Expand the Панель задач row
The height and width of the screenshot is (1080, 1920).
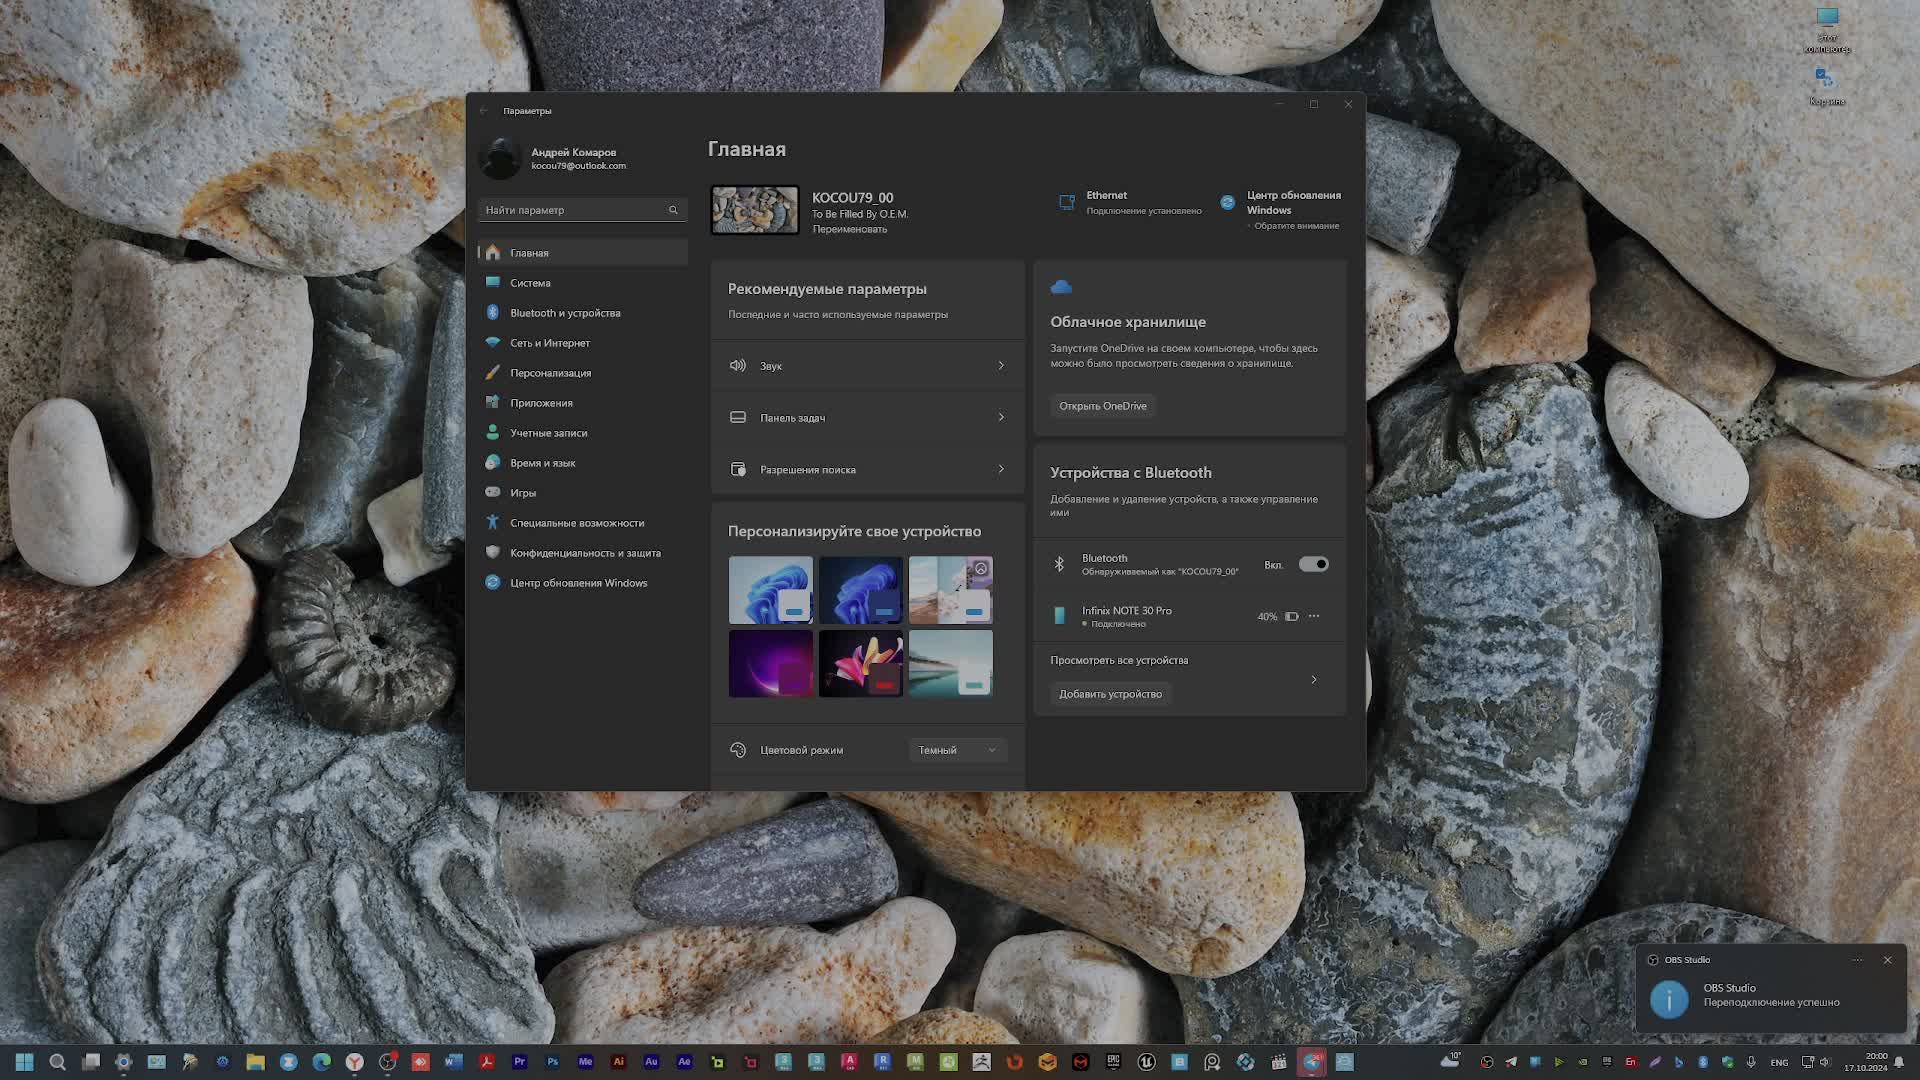868,418
